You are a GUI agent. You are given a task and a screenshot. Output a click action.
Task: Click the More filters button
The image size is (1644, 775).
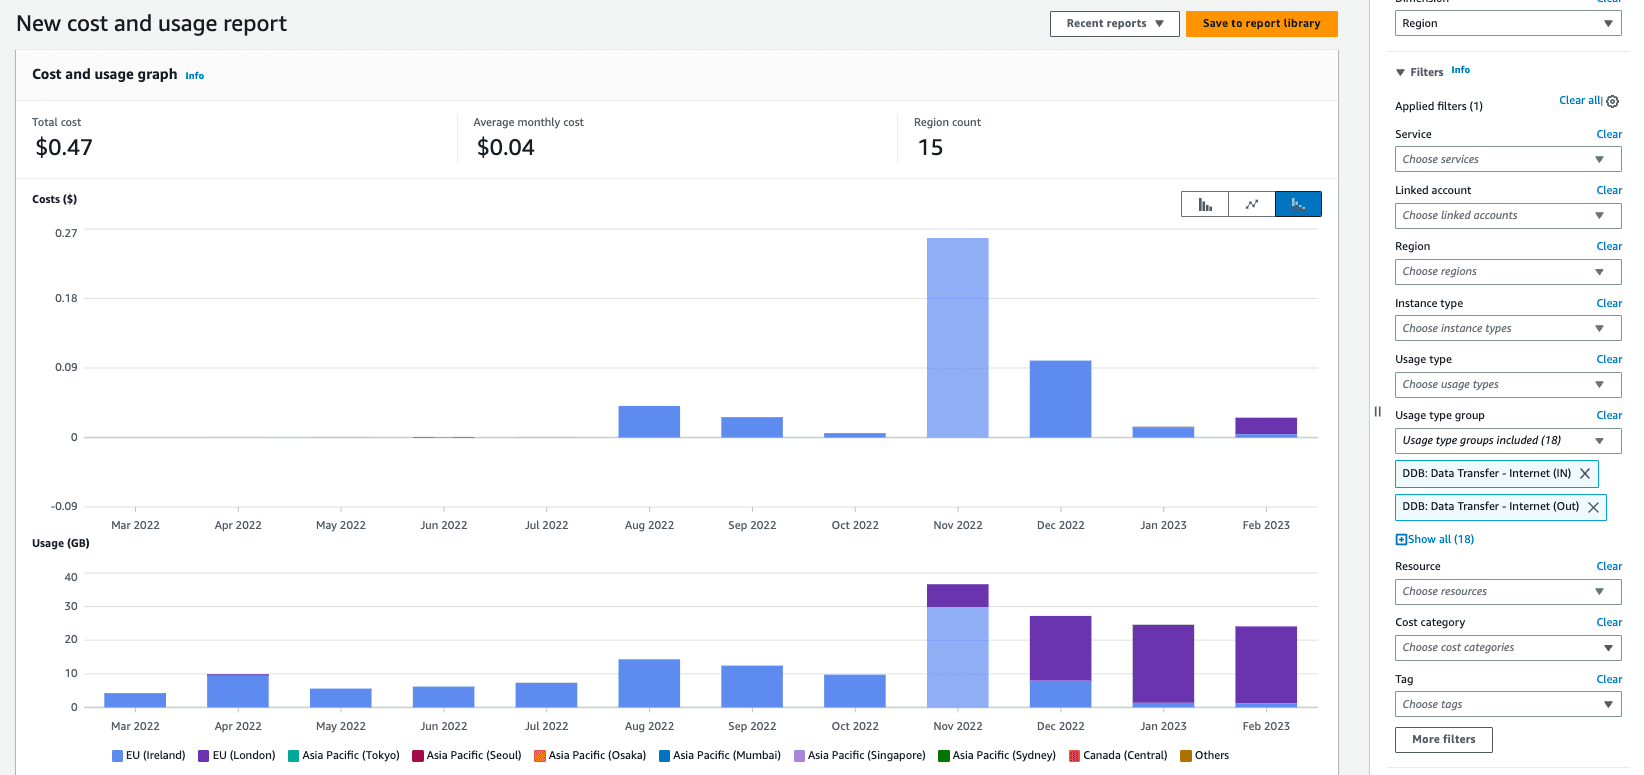click(x=1443, y=740)
